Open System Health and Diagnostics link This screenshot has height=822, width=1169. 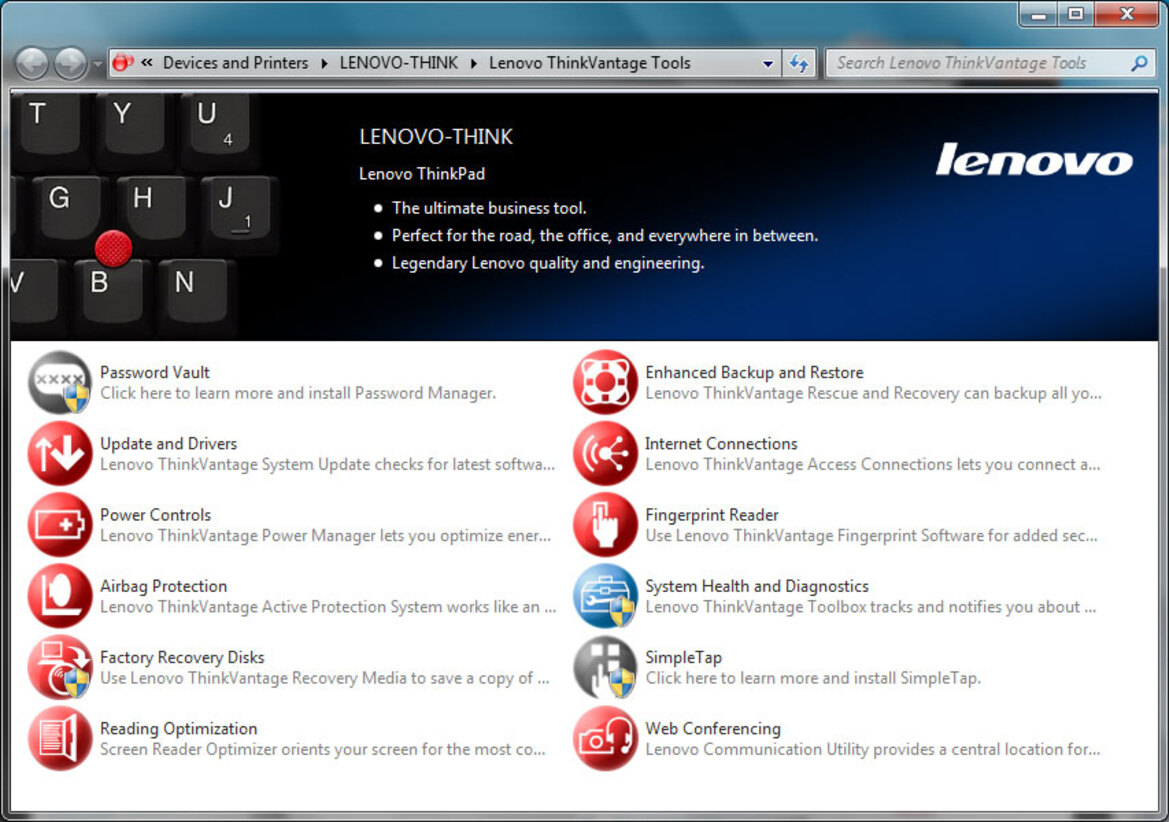point(757,586)
